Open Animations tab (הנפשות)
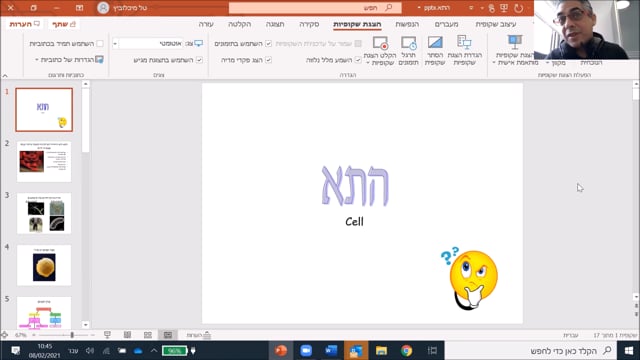 pyautogui.click(x=407, y=24)
